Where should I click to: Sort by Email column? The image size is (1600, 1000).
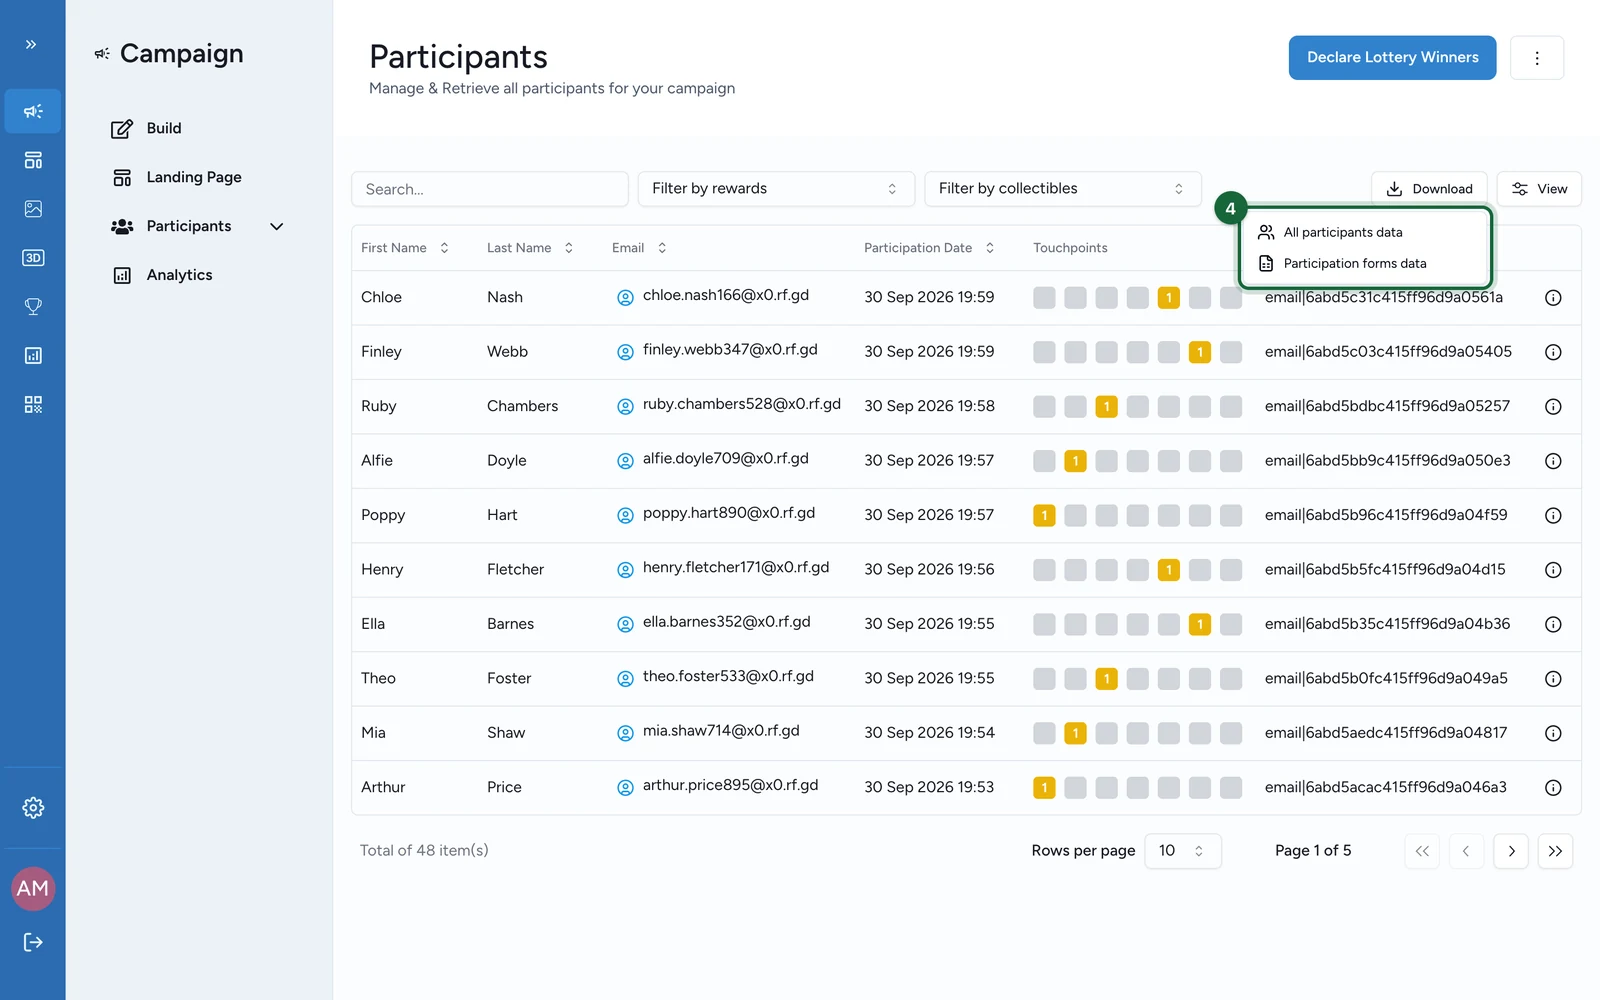[x=639, y=248]
